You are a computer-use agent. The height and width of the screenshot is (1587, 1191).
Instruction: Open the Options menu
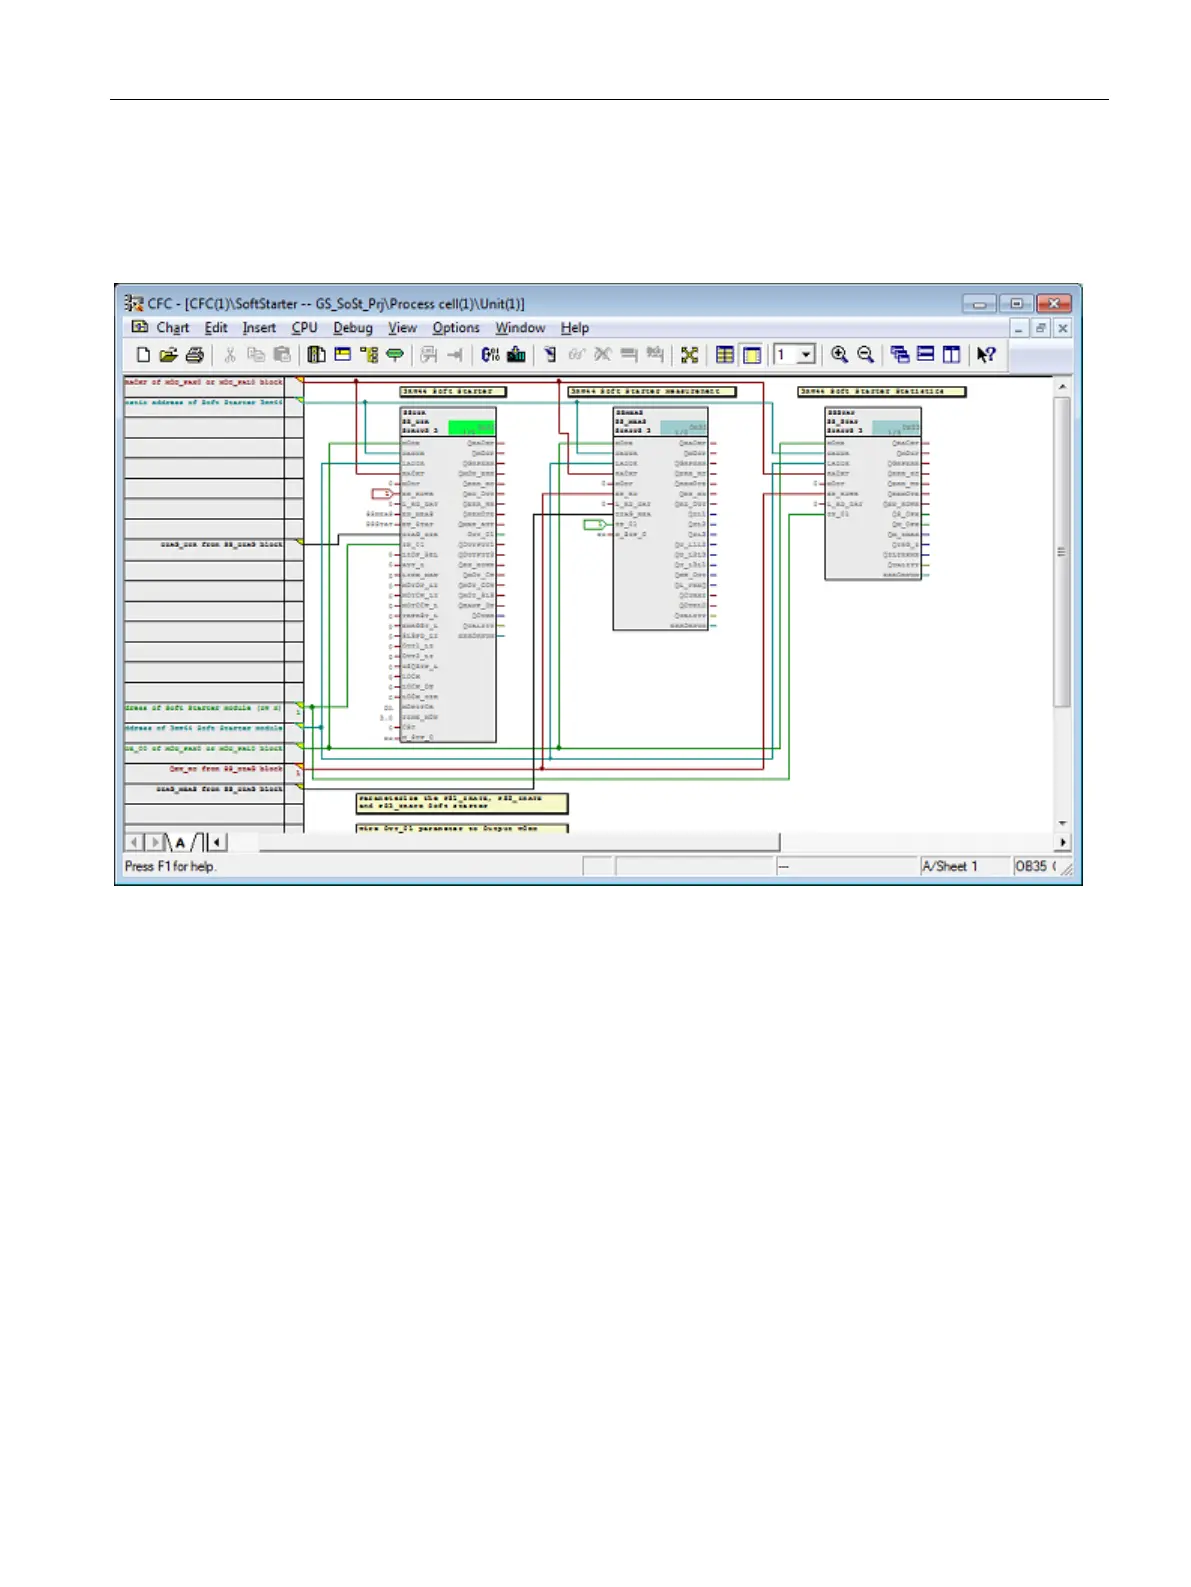455,328
